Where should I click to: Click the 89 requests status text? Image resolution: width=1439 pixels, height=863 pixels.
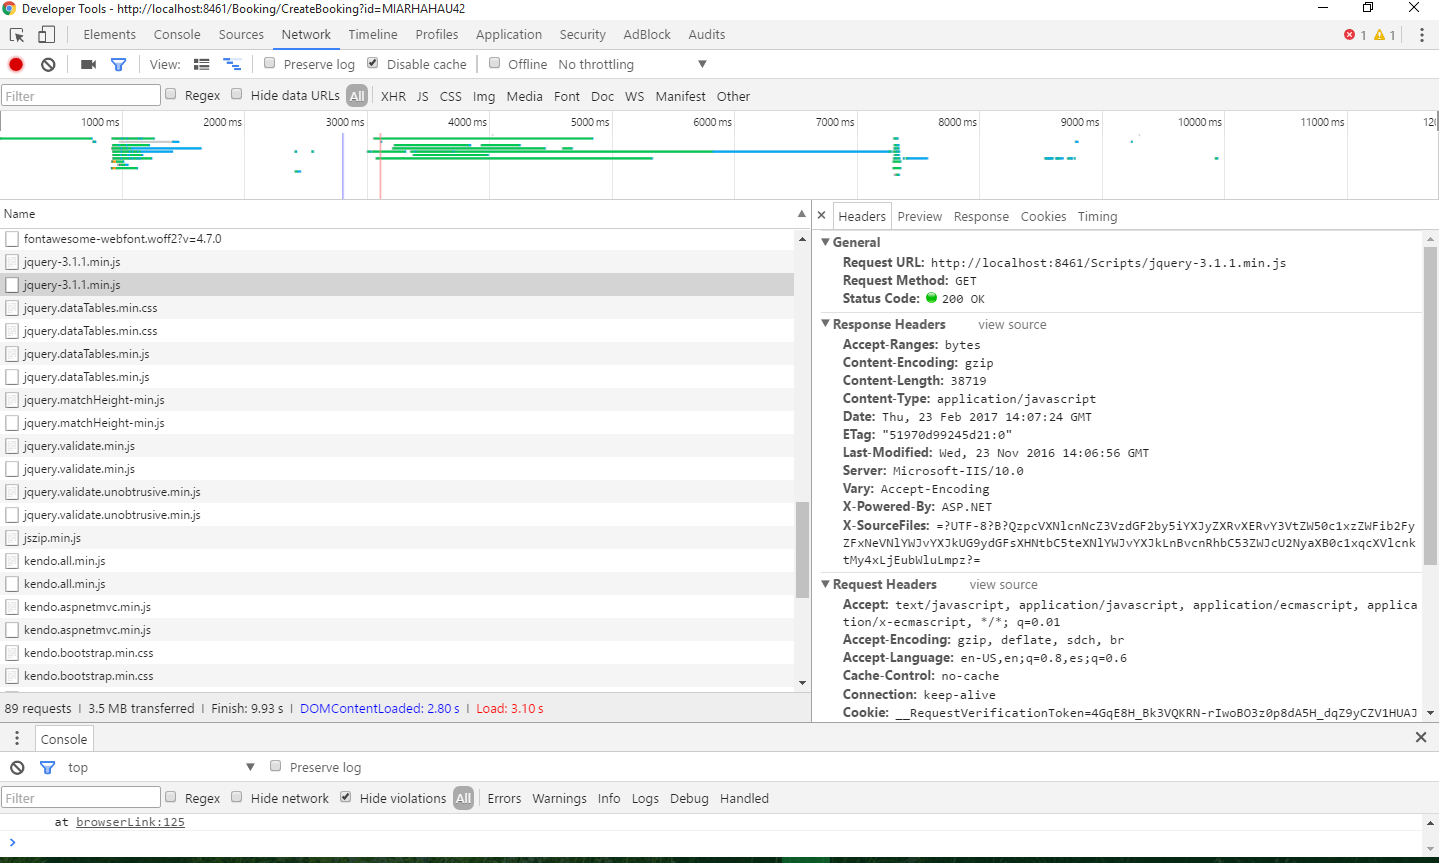(38, 708)
